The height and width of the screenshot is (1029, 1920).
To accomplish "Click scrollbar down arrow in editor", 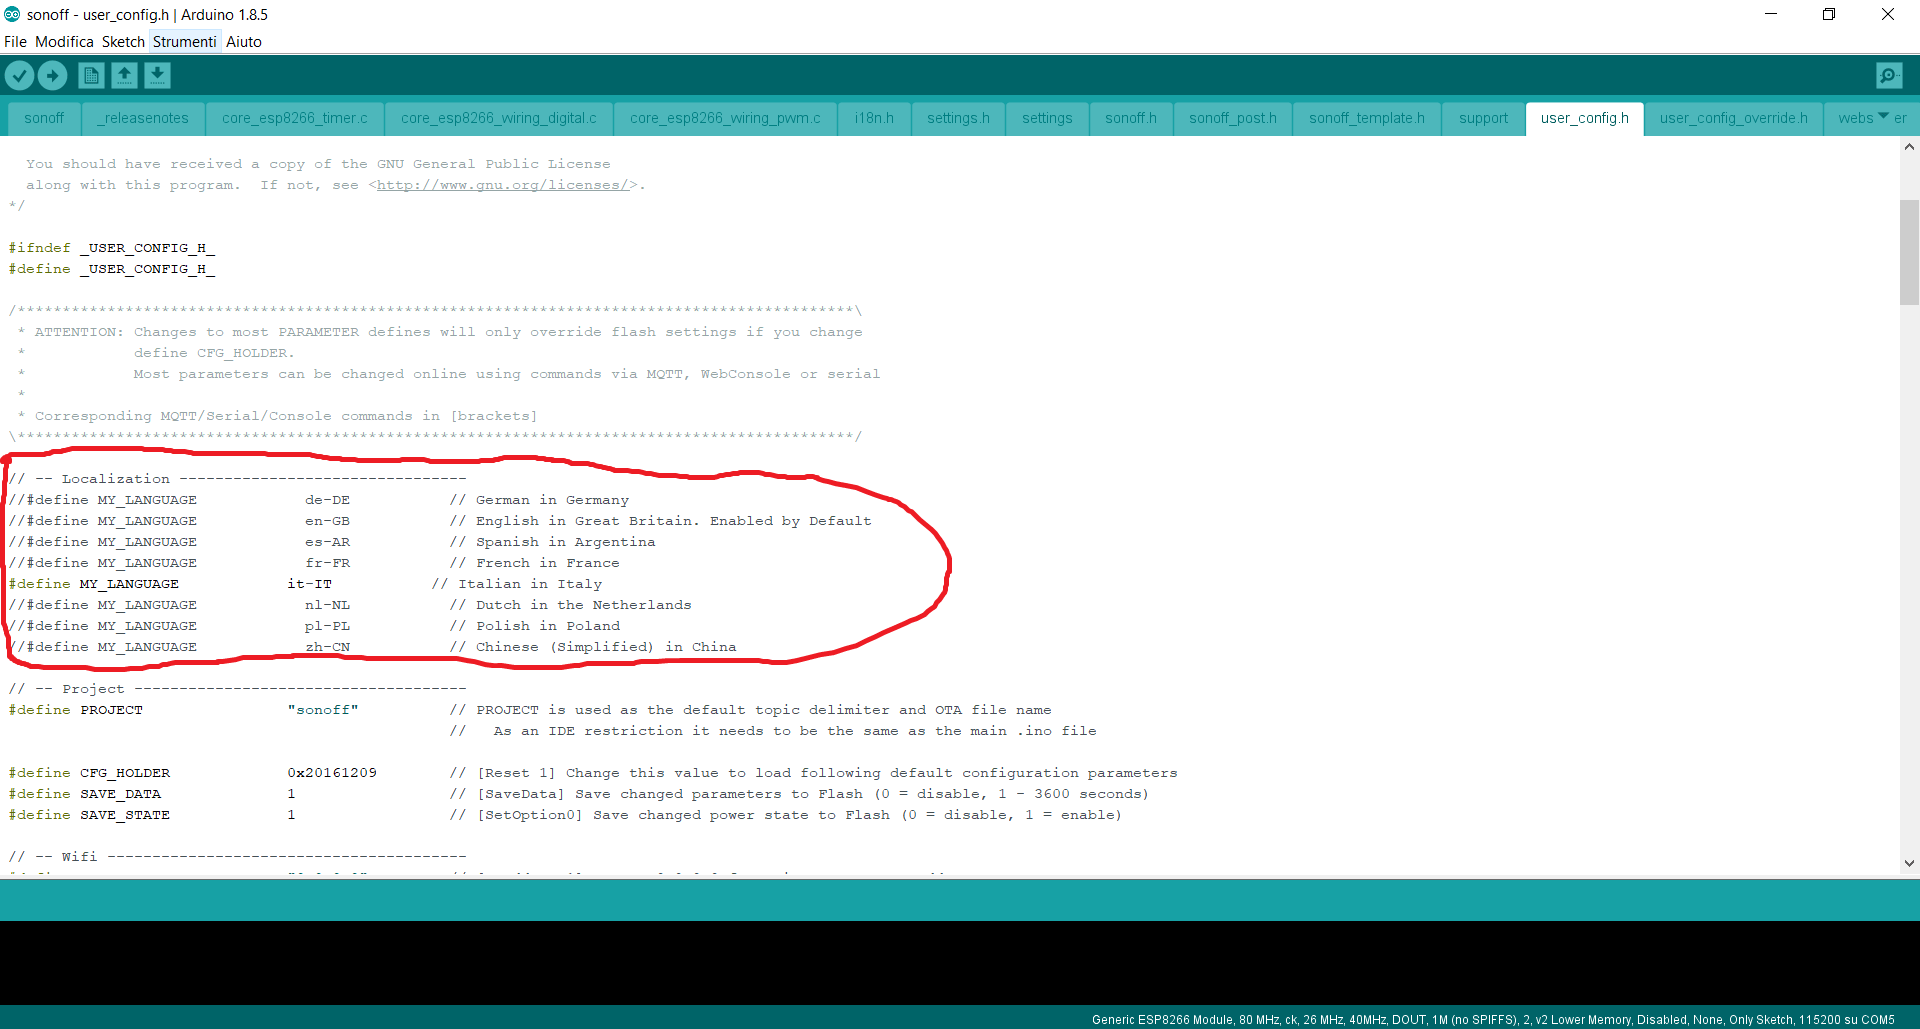I will point(1909,863).
